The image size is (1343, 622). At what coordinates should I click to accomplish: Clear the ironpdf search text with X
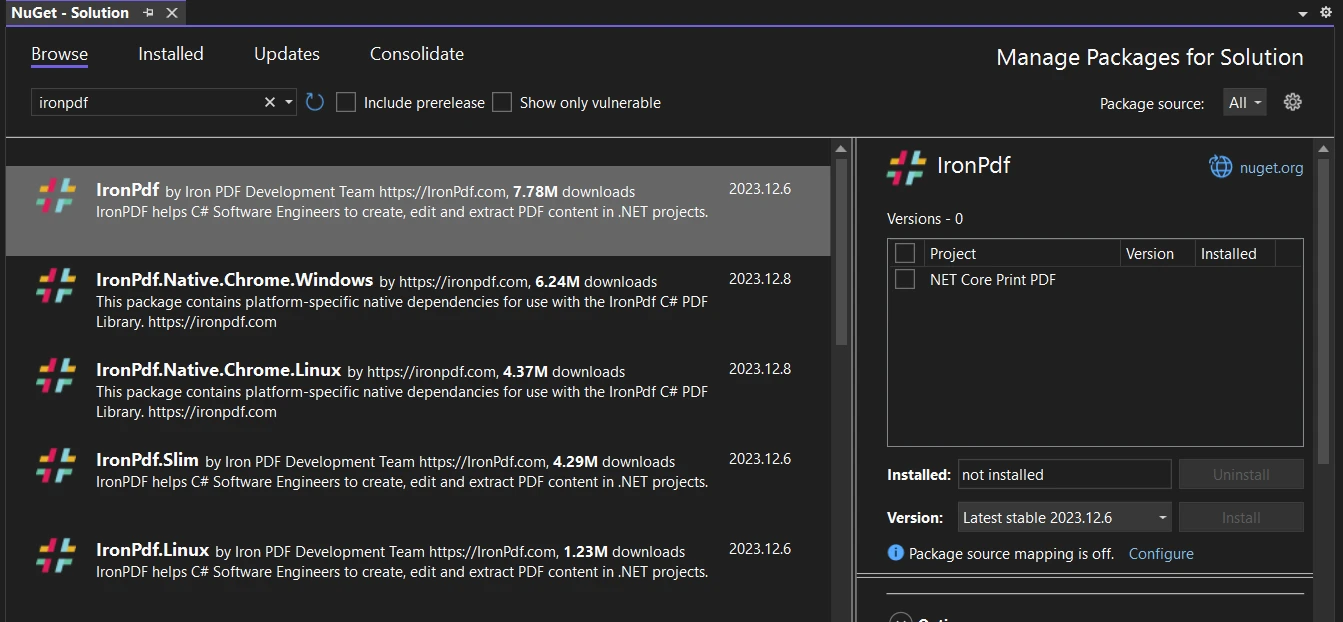tap(269, 102)
